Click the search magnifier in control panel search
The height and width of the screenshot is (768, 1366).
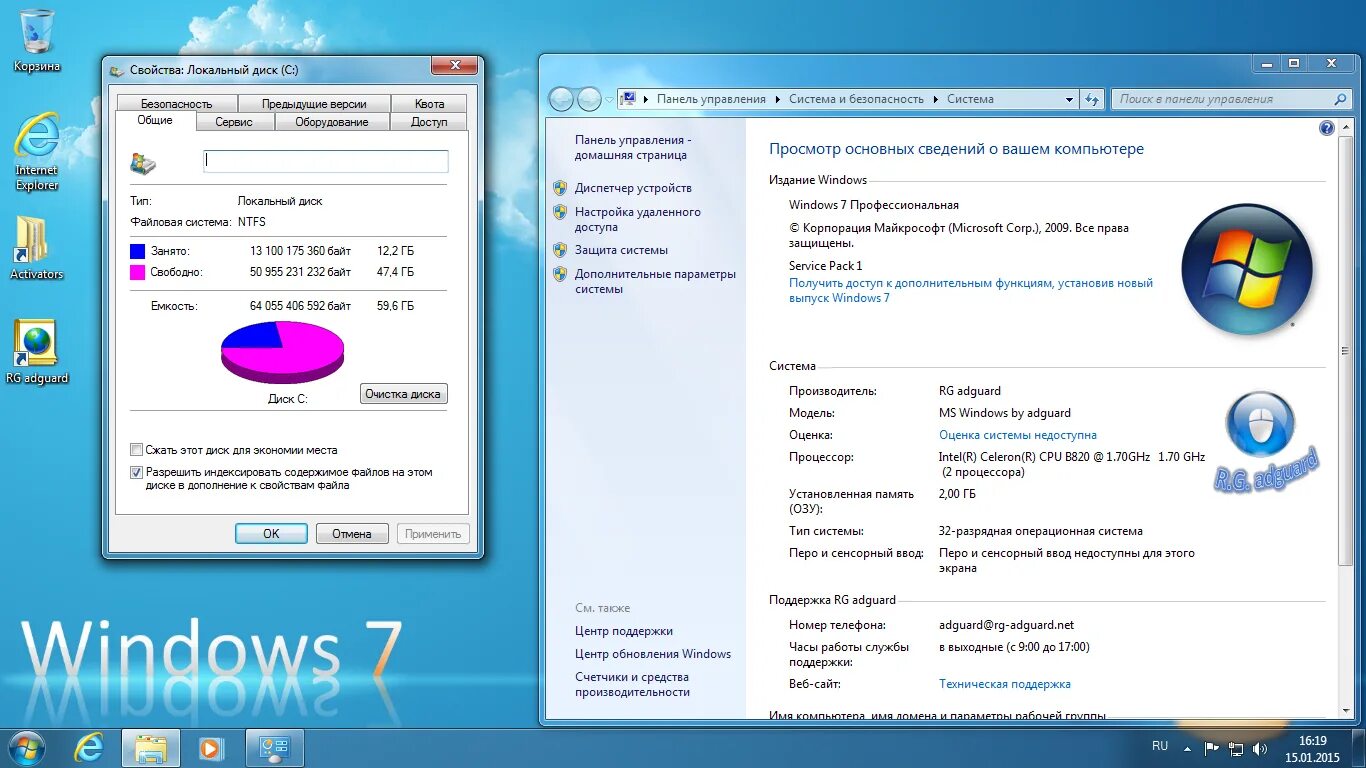(1341, 99)
